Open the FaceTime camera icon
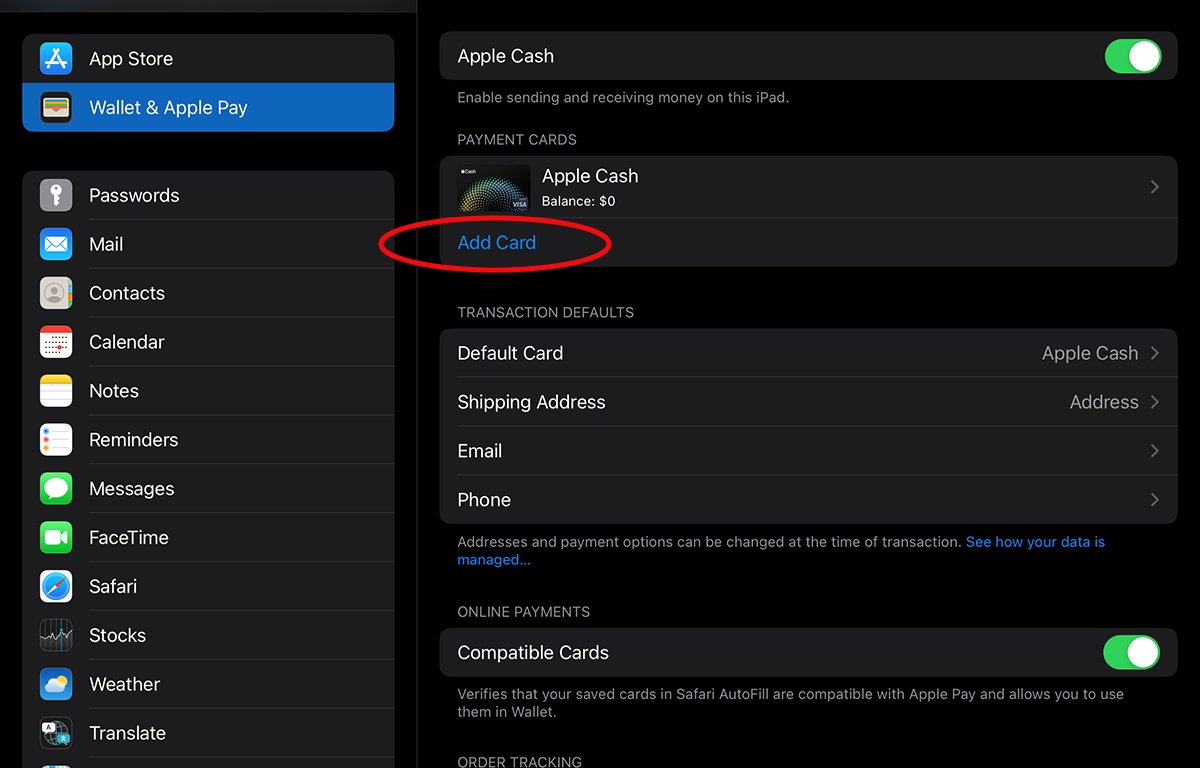The width and height of the screenshot is (1200, 768). 56,538
